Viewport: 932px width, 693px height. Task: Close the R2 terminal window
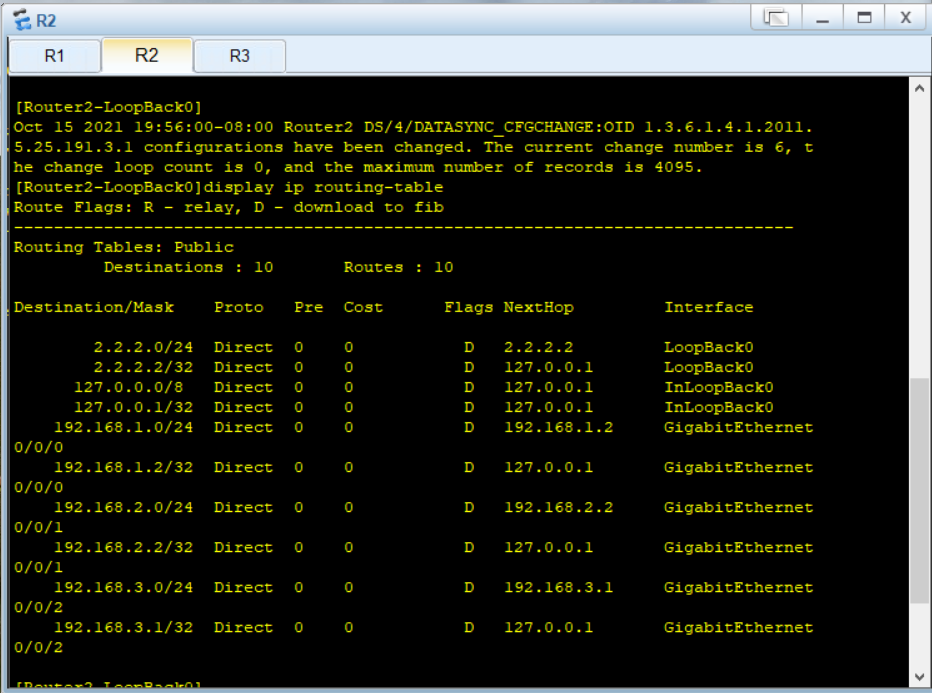click(905, 18)
